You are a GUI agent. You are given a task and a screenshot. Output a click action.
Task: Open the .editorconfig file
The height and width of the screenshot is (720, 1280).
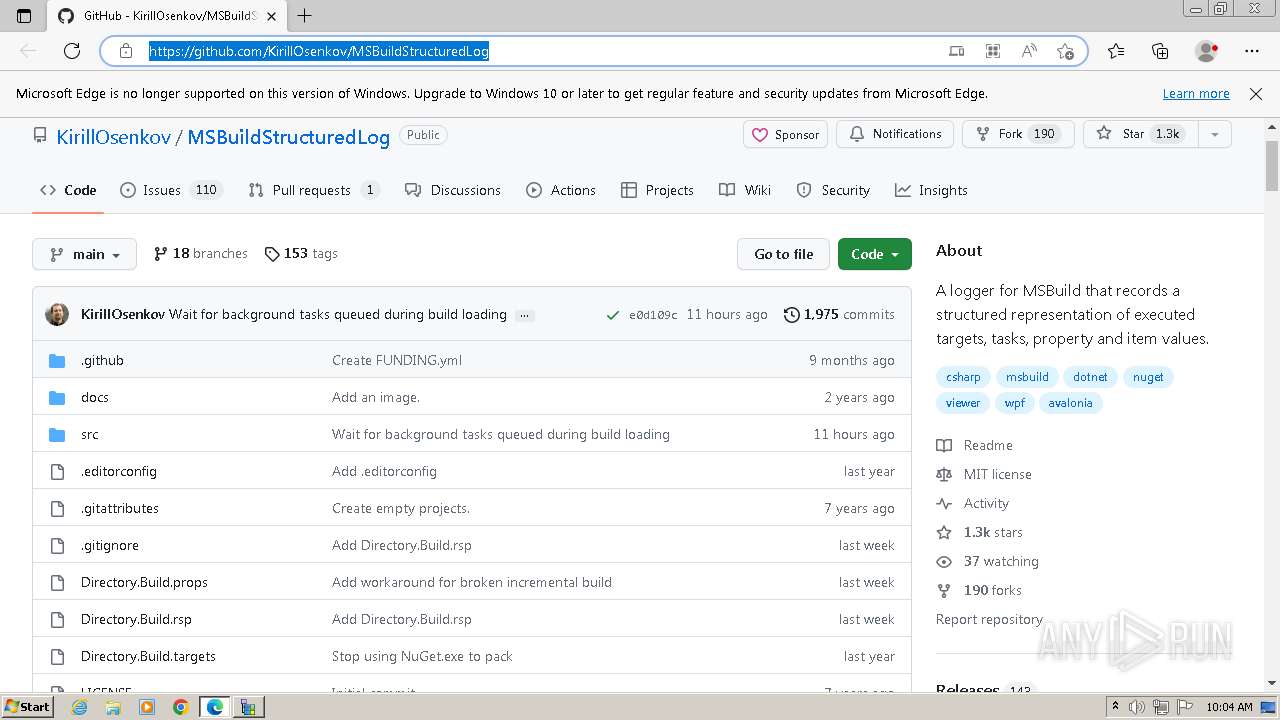coord(119,471)
